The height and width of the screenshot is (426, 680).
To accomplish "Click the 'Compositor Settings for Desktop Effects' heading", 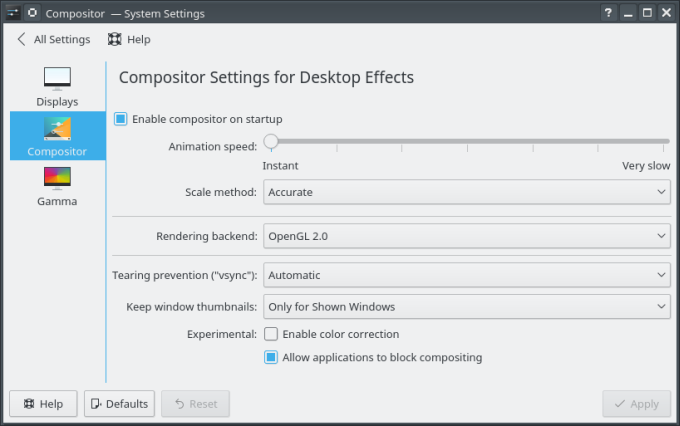I will [266, 78].
